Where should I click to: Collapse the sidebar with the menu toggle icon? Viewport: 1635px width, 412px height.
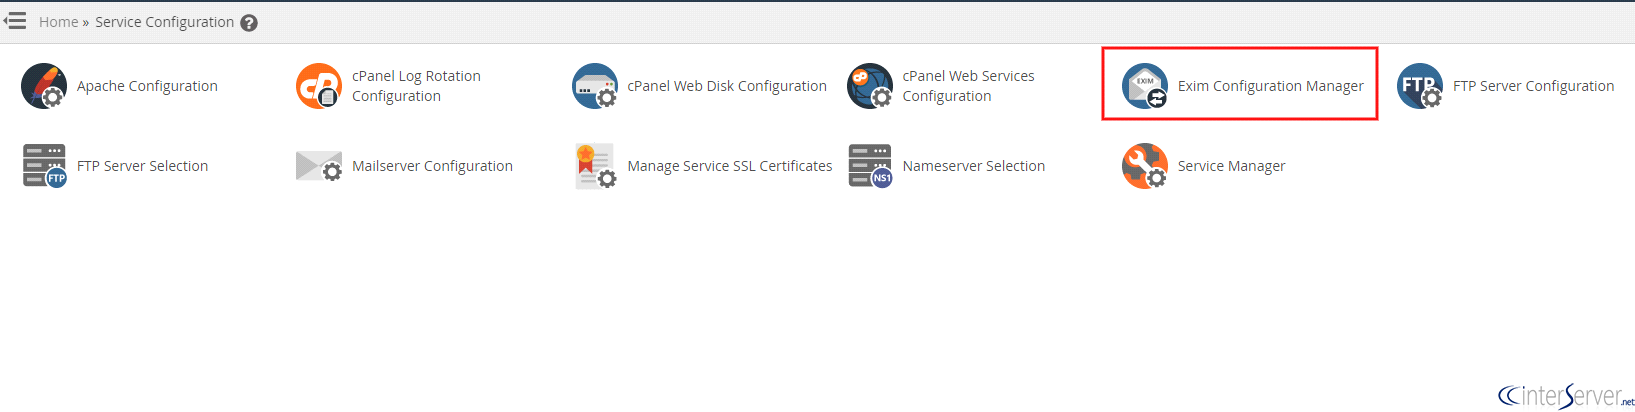pos(14,21)
